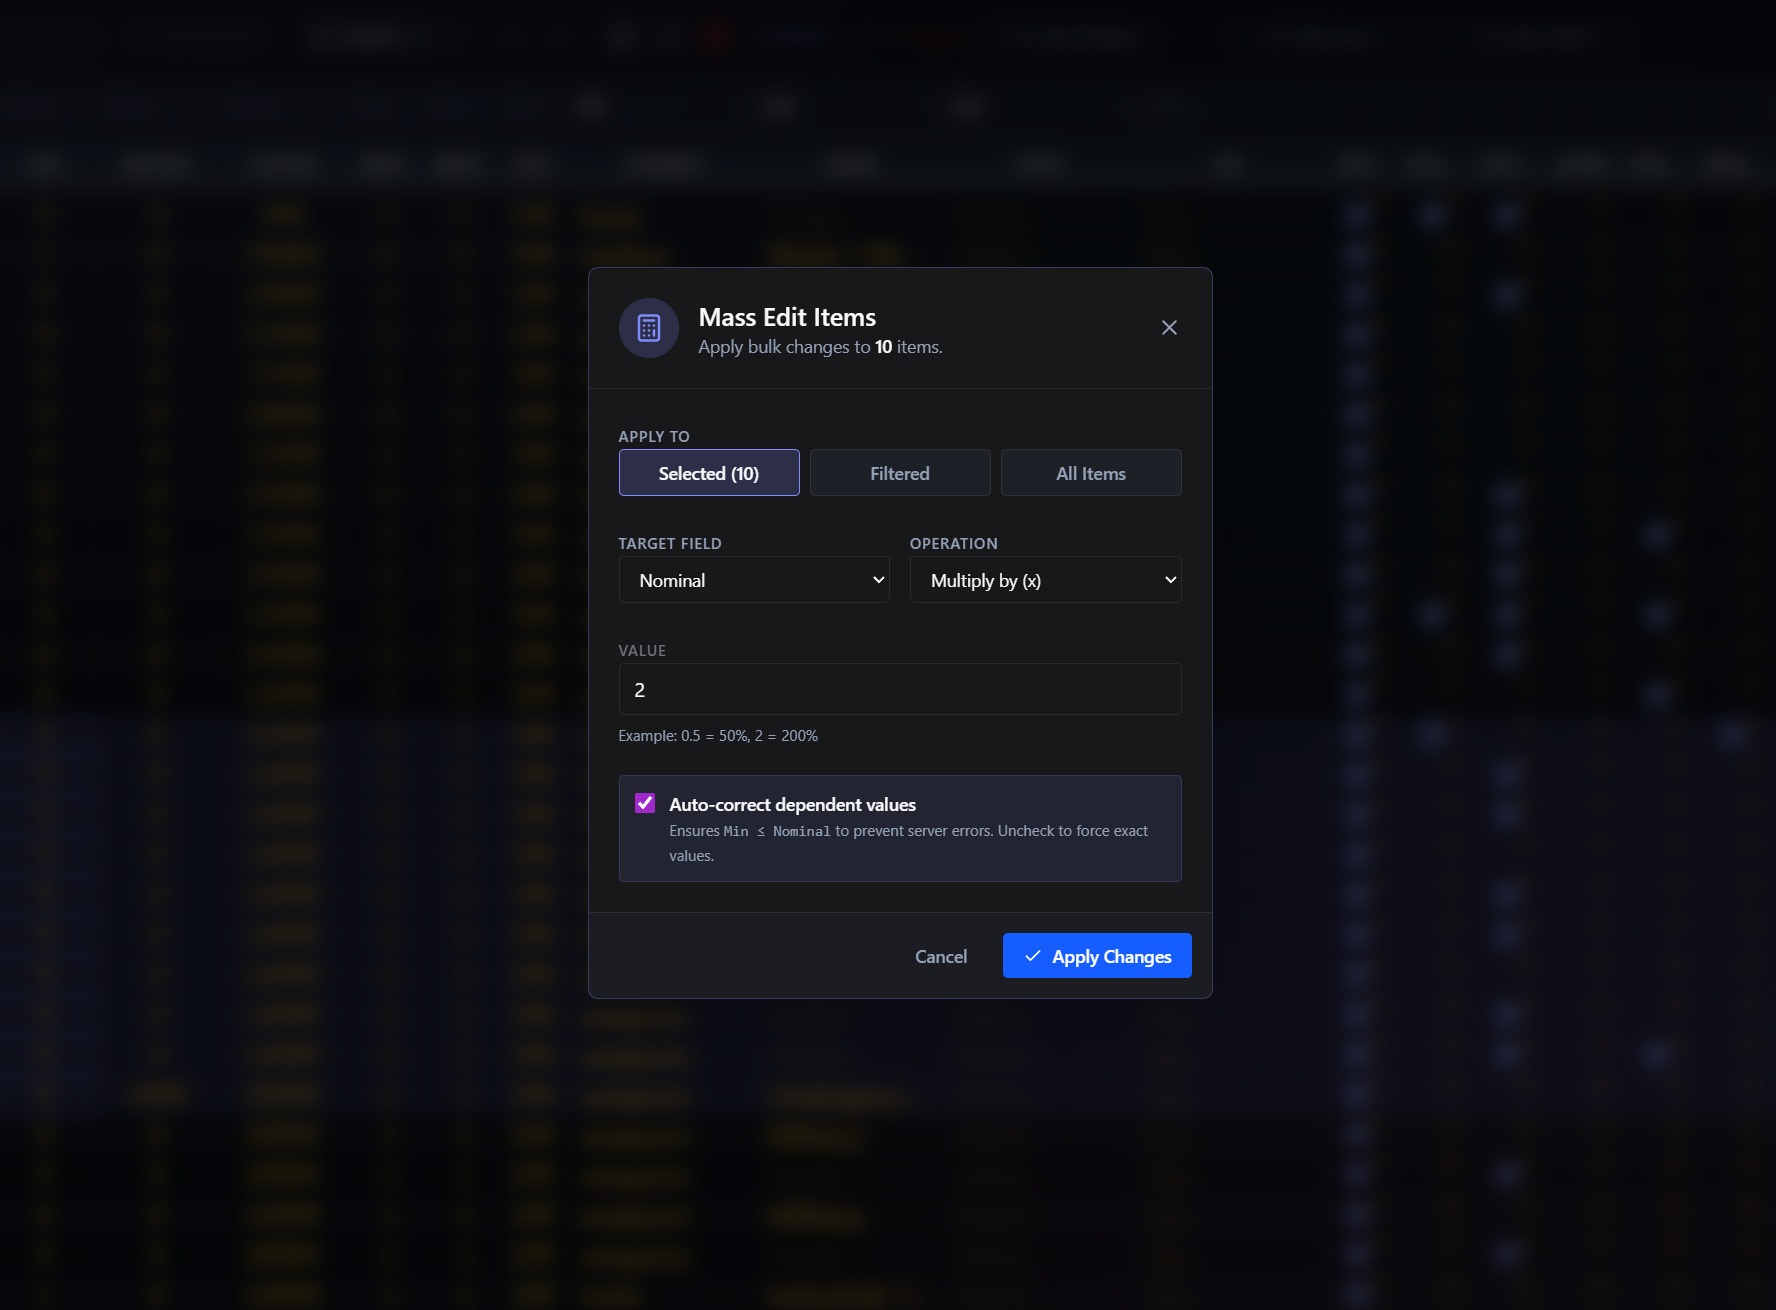Click the OPERATION label above the dropdown
Image resolution: width=1776 pixels, height=1310 pixels.
953,544
